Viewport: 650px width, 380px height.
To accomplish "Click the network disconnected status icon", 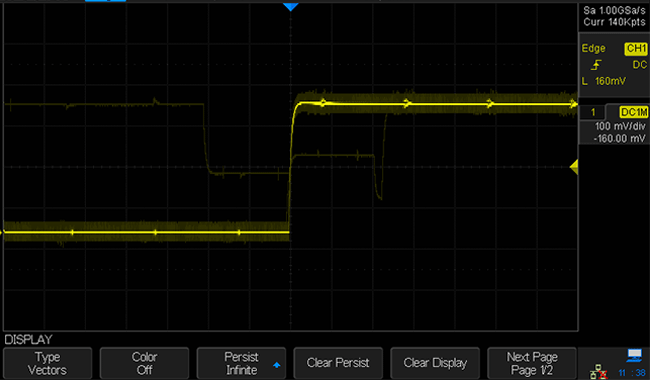I will point(599,371).
